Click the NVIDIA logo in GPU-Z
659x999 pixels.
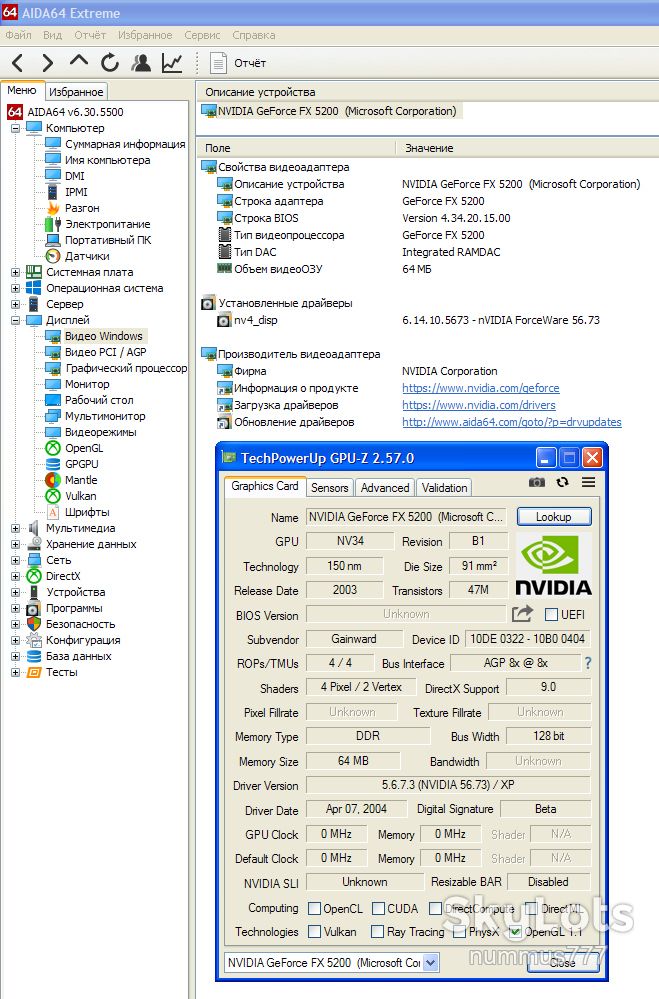click(x=553, y=565)
